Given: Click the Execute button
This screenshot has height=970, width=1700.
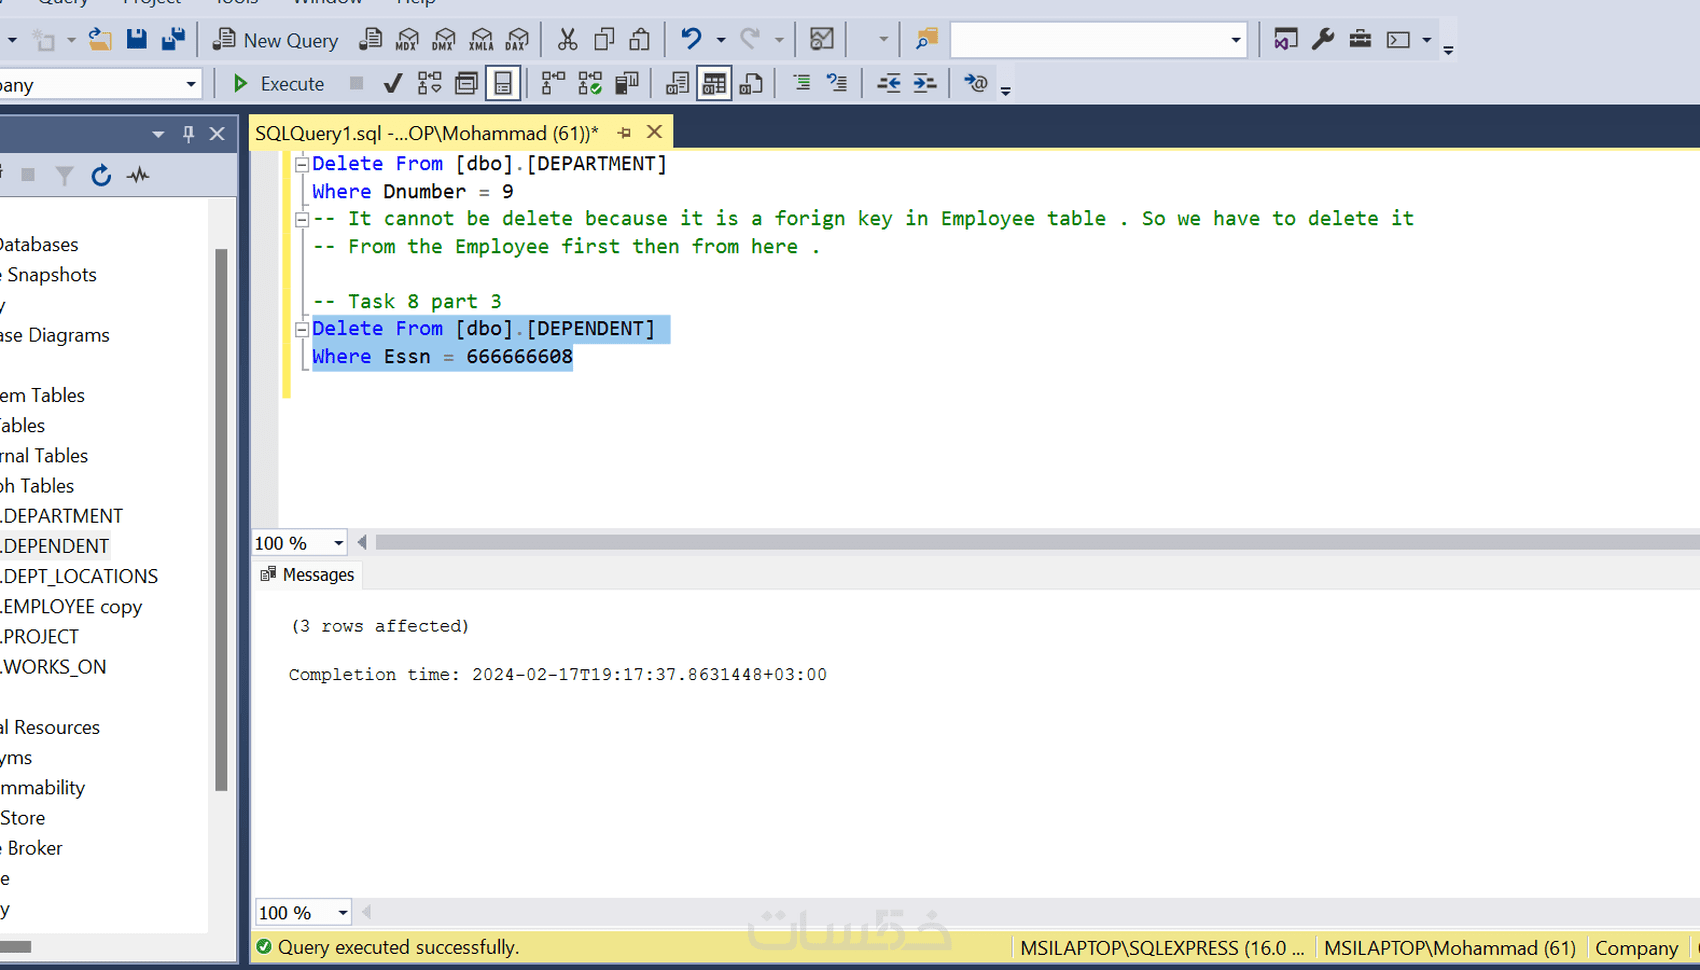Looking at the screenshot, I should 277,83.
